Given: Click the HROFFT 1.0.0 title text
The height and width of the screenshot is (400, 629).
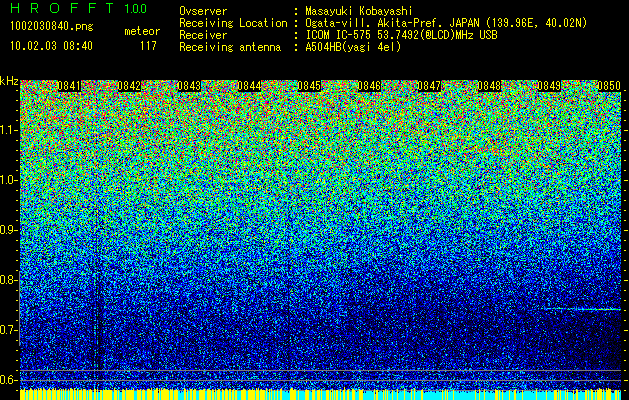Looking at the screenshot, I should click(79, 8).
